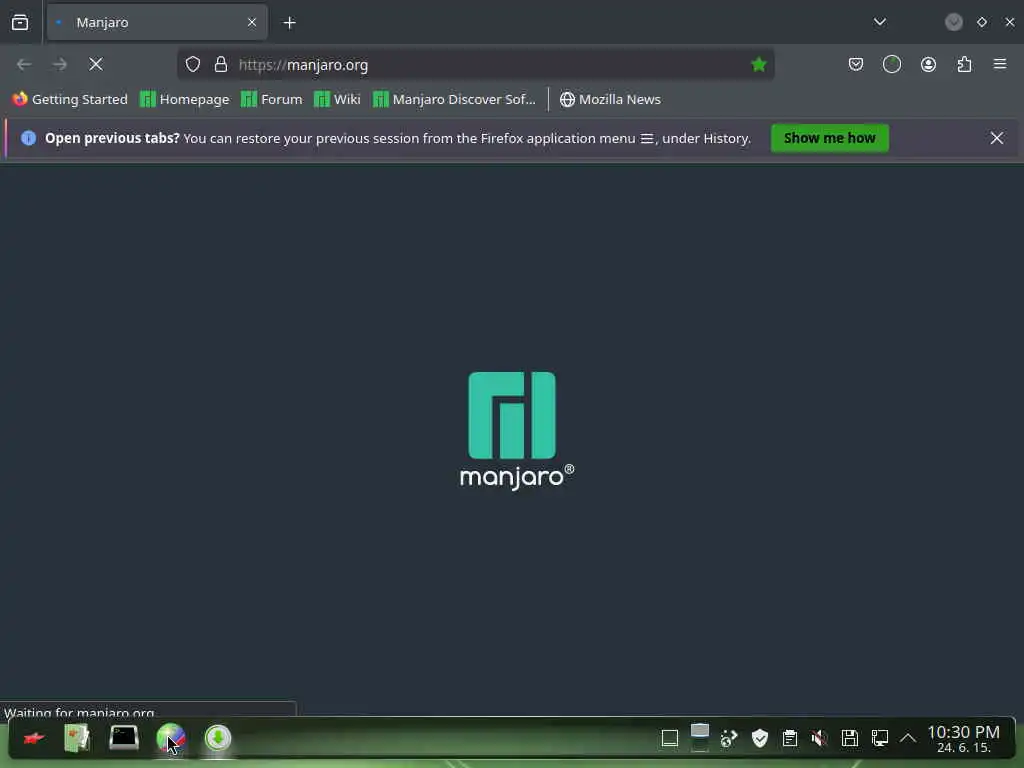Open the pager desktop switcher widget
Viewport: 1024px width, 768px height.
(699, 738)
